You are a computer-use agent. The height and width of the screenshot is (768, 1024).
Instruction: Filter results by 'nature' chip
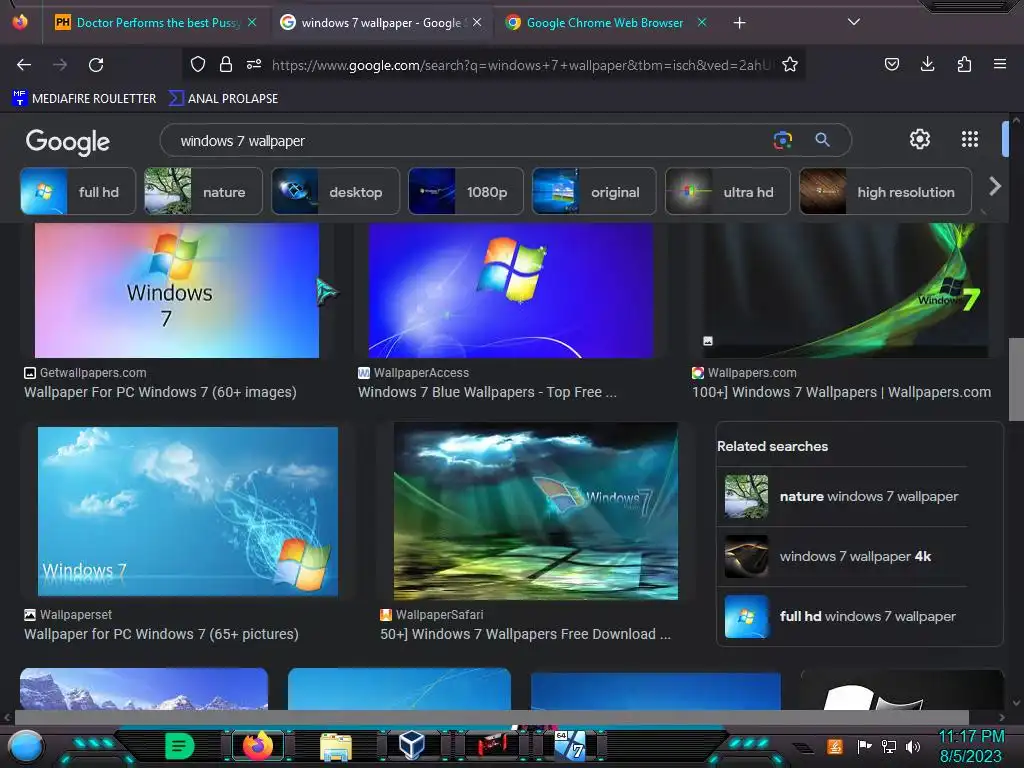click(x=203, y=191)
